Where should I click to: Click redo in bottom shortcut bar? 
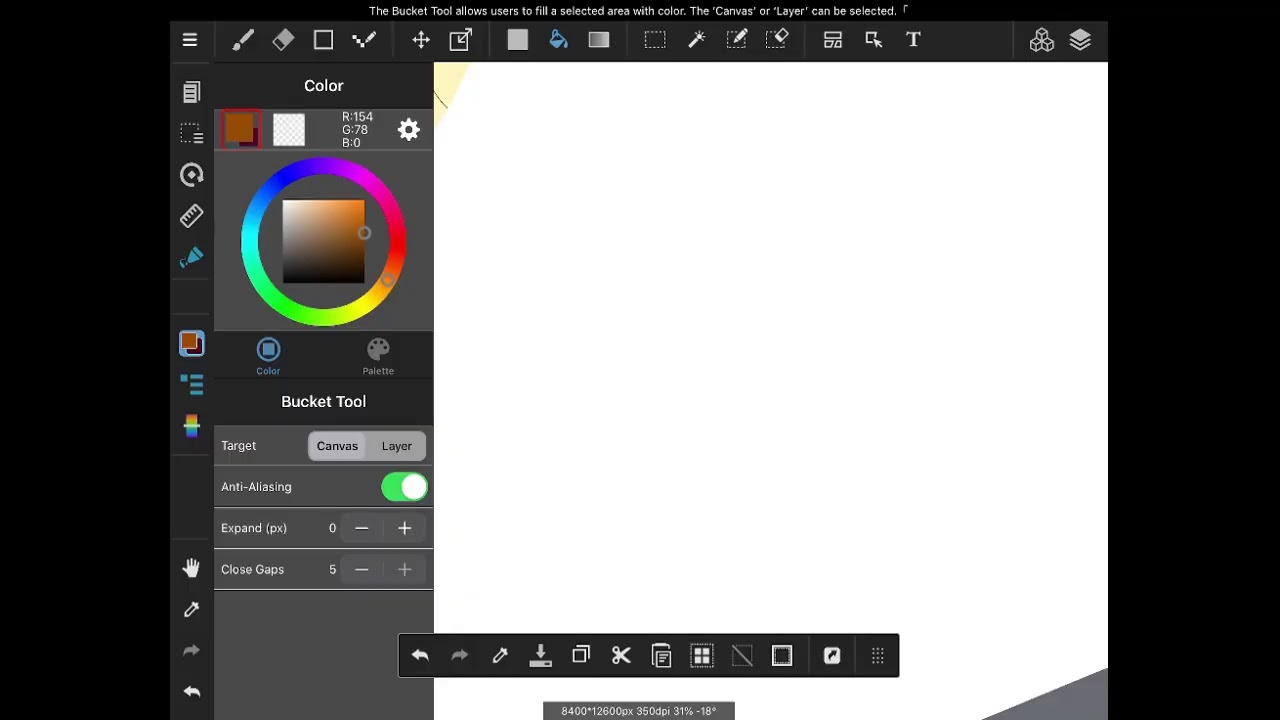pyautogui.click(x=460, y=656)
